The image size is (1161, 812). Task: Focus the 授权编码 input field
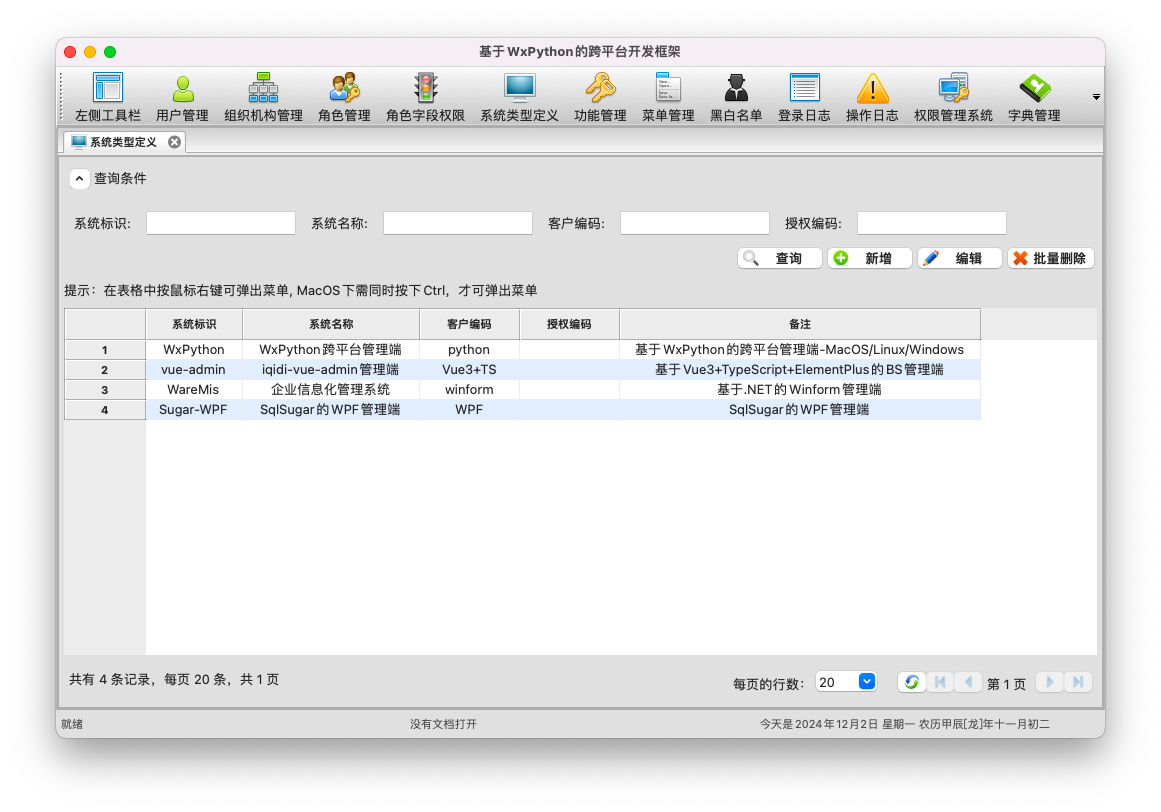(931, 223)
